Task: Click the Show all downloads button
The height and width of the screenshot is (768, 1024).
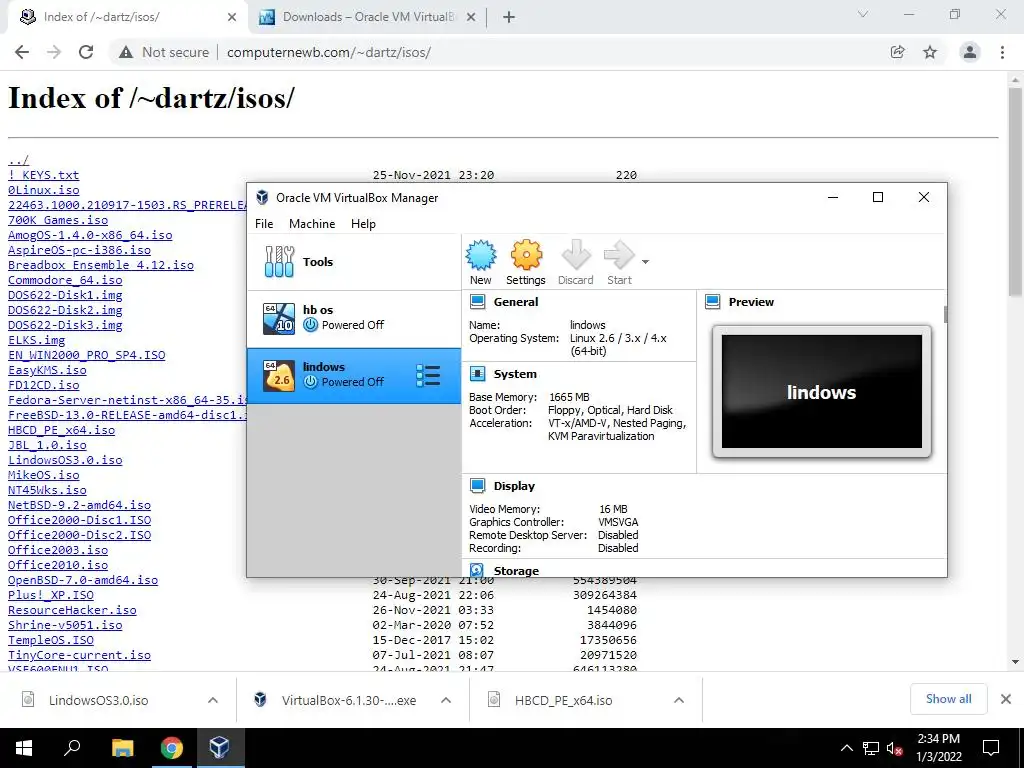Action: [x=948, y=699]
